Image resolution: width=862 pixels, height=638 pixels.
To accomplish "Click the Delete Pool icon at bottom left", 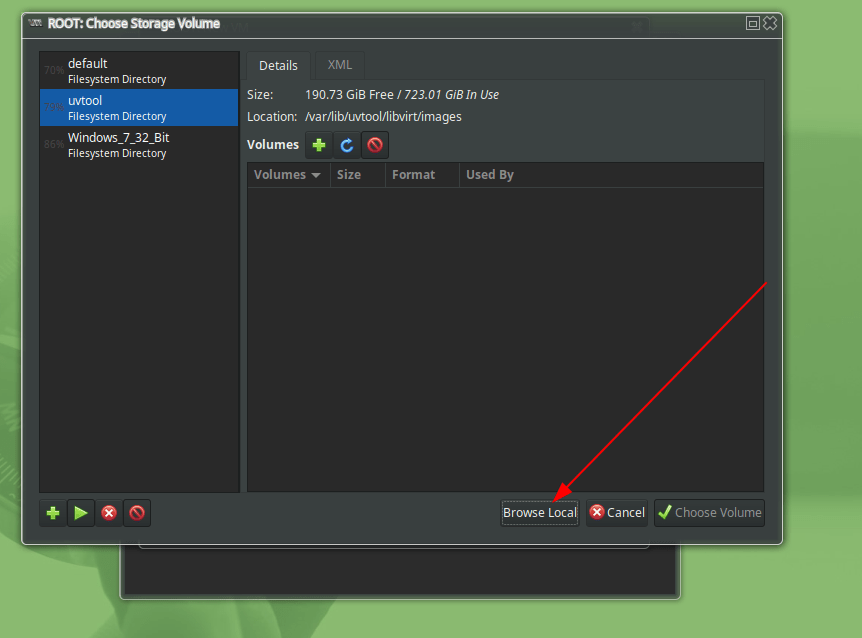I will click(x=137, y=513).
